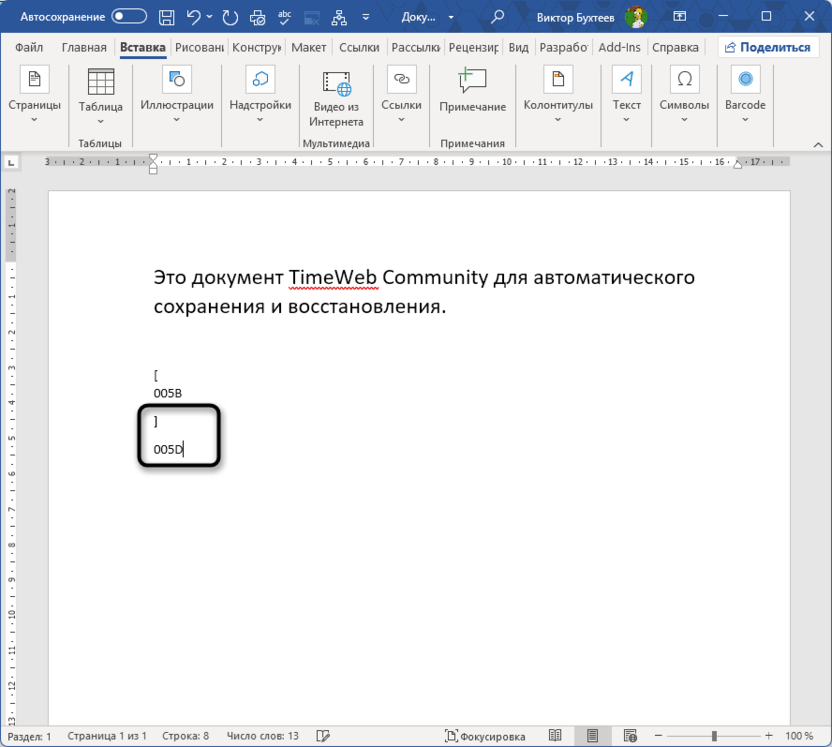Toggle the AutoSave switch
Screen dimensions: 832x747
129,16
